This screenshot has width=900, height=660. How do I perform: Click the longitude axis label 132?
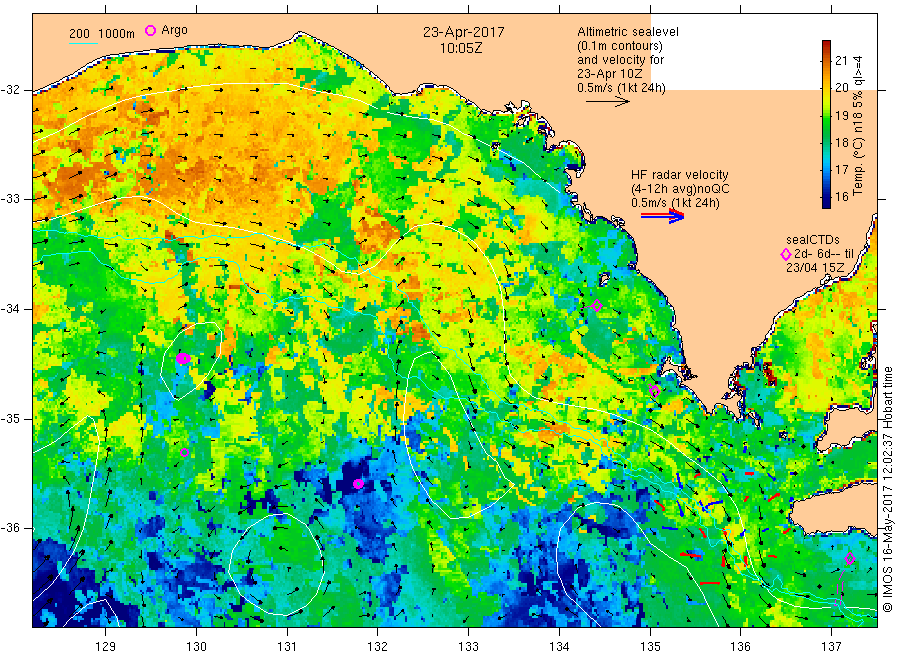coord(378,647)
